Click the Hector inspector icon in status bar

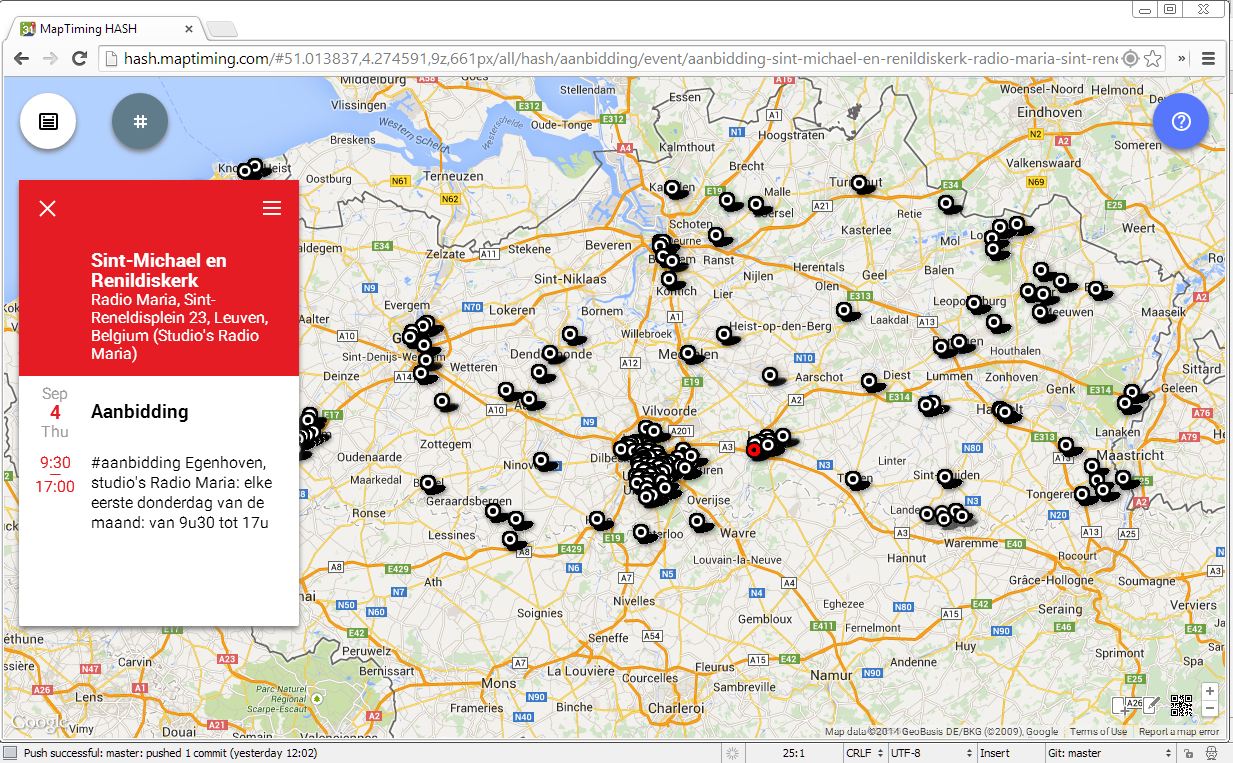1212,753
